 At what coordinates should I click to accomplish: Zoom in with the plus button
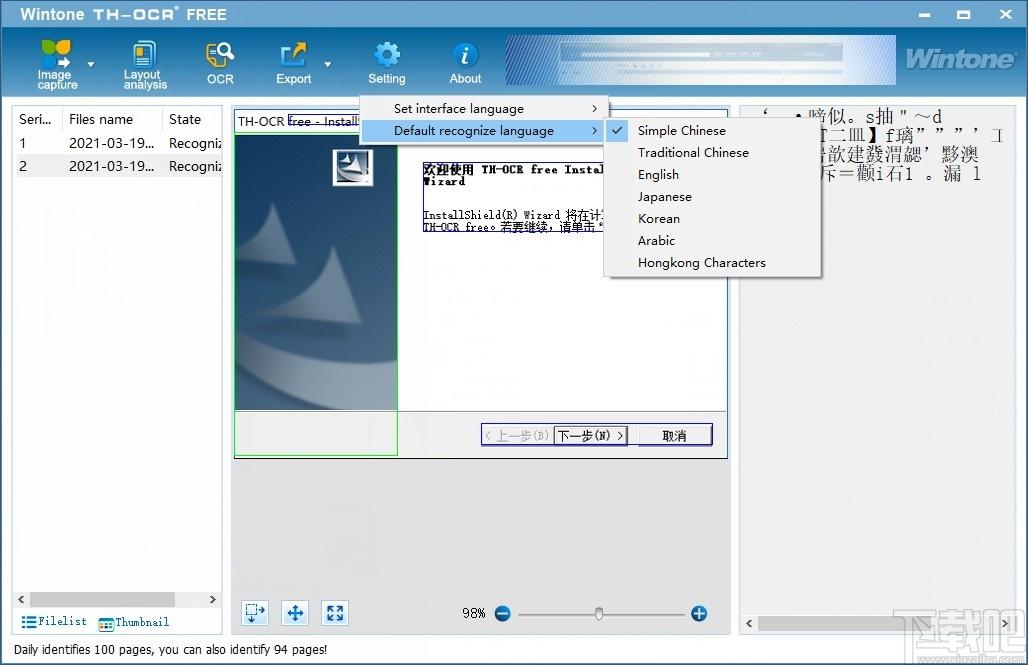699,614
